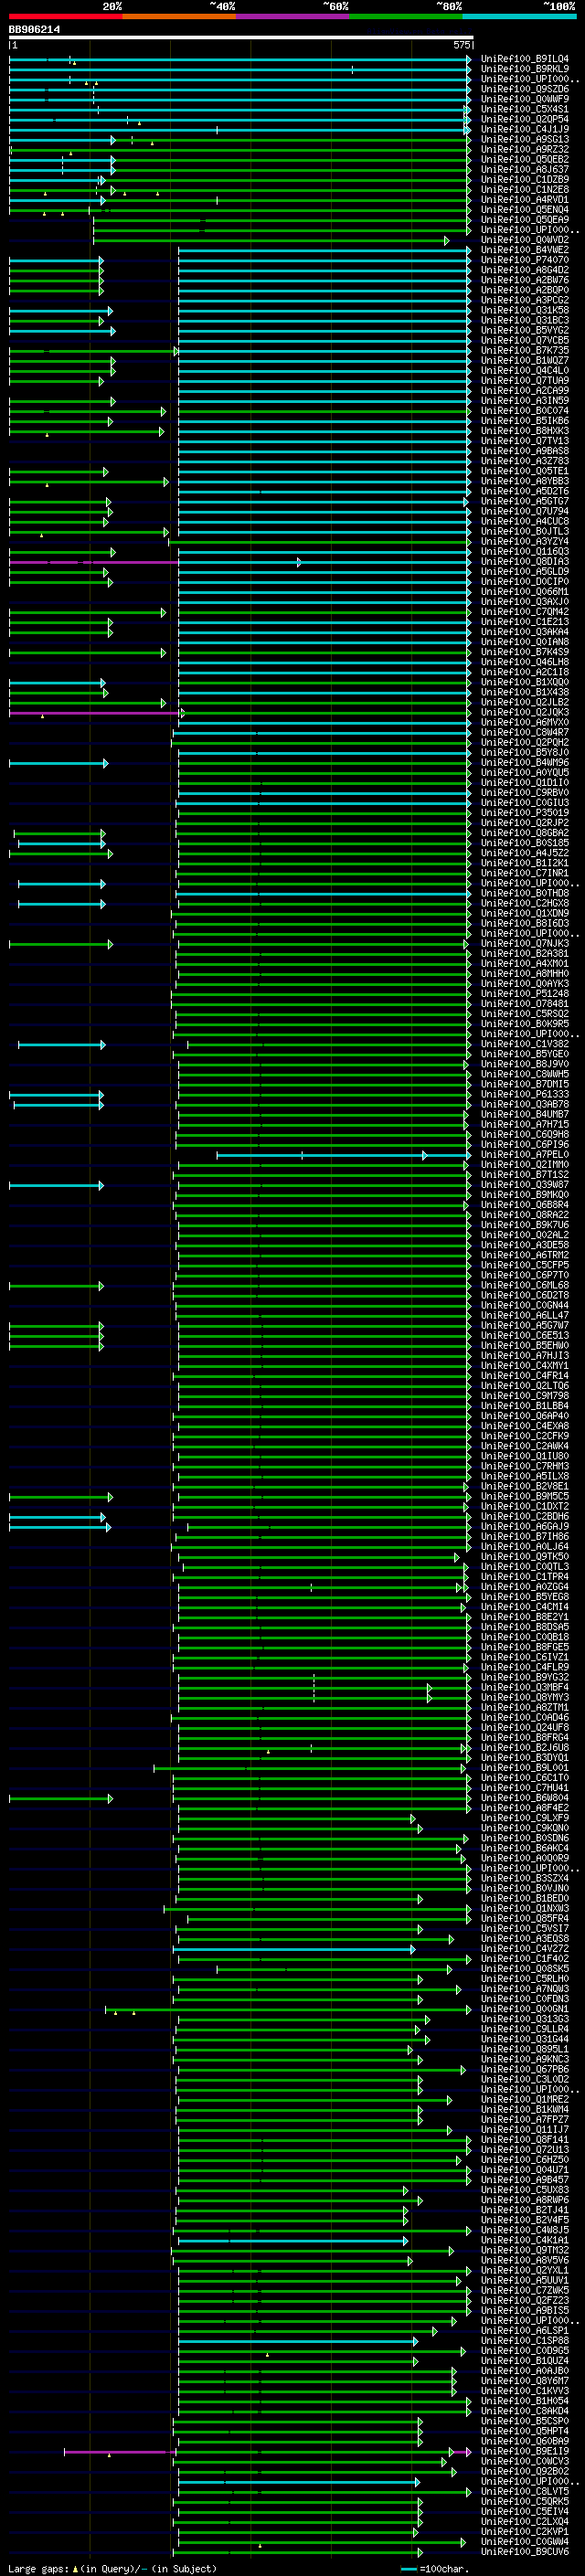585x2576 pixels.
Task: Select label UniRef100_Q00GN1
Action: pos(525,2009)
